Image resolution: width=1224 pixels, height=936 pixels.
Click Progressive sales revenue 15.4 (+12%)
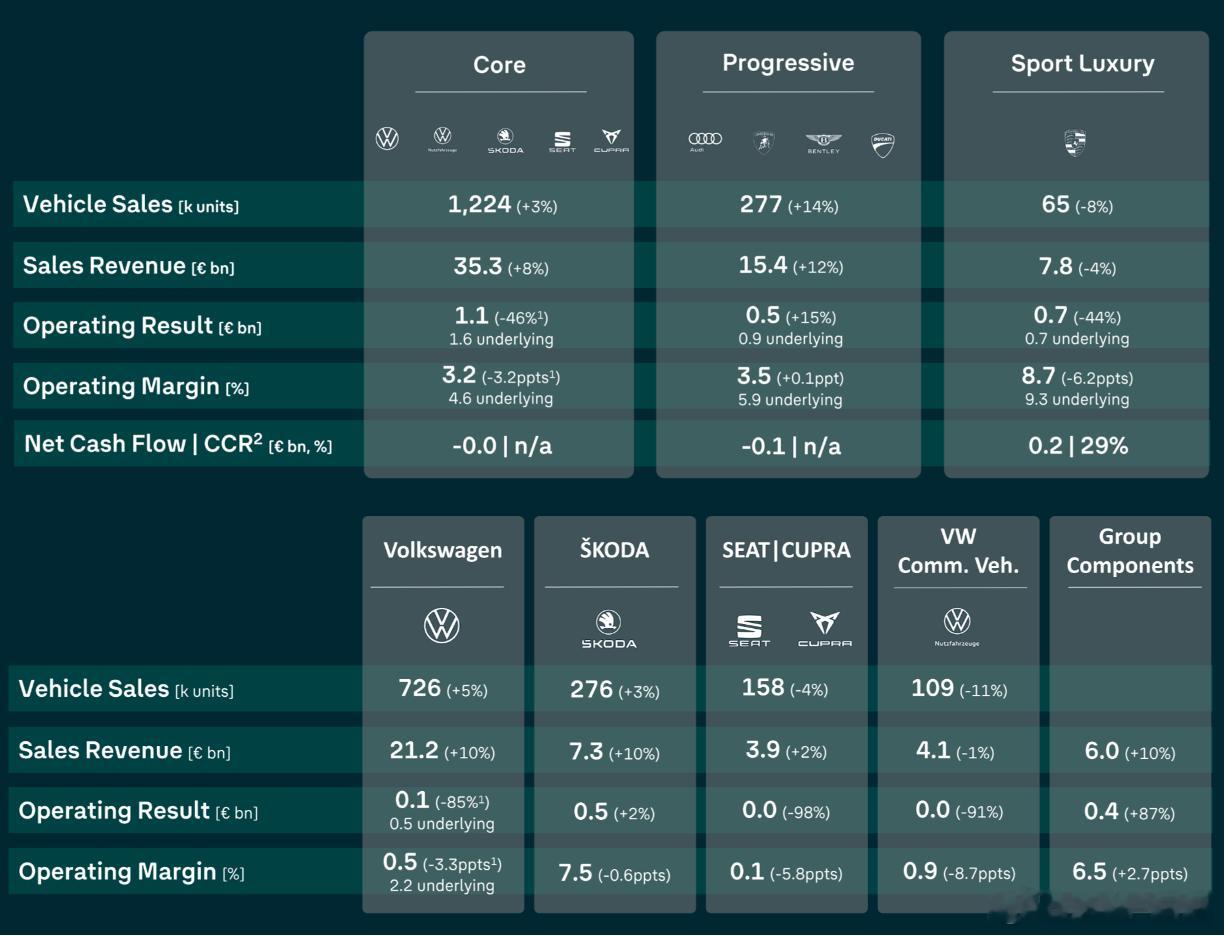tap(791, 266)
